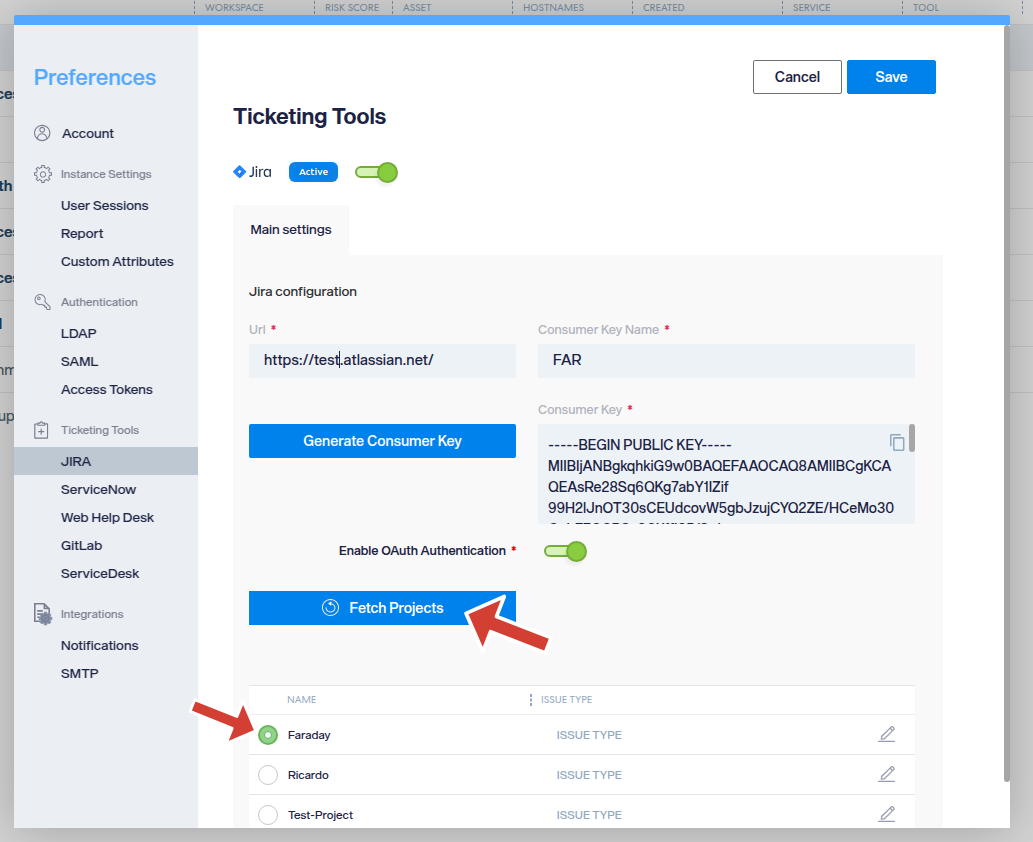Click into the Jira Url field
1033x842 pixels.
pos(382,360)
